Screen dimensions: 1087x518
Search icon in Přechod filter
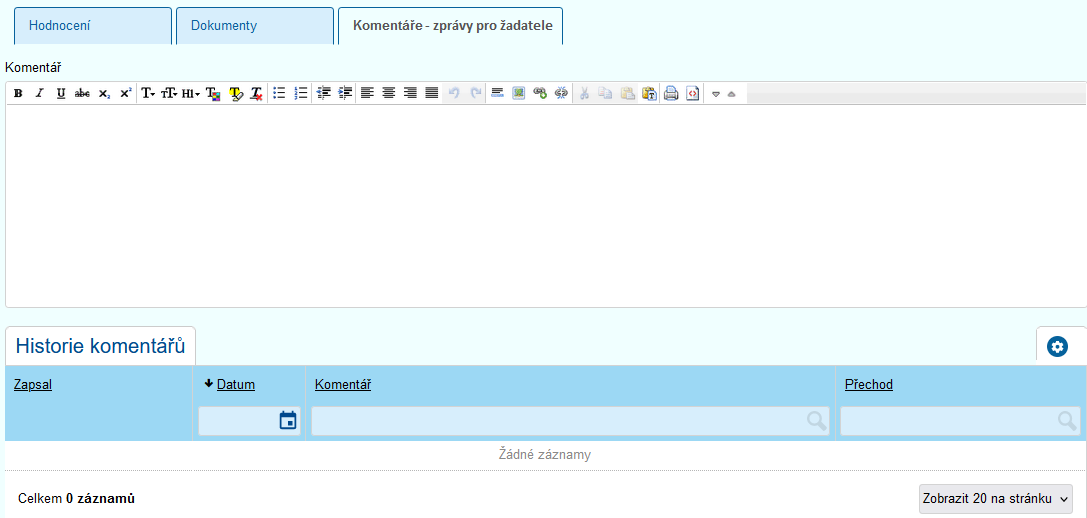click(1067, 420)
